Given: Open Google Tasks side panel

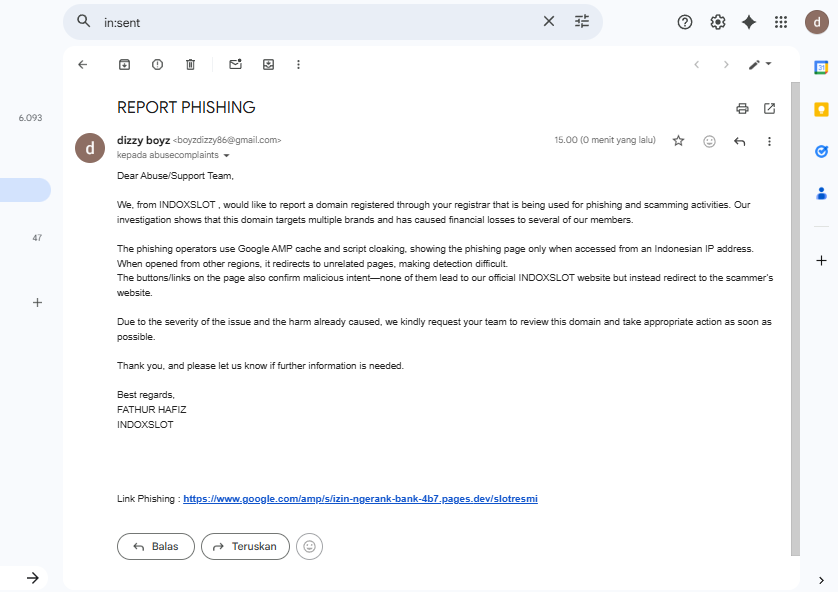Looking at the screenshot, I should (821, 151).
